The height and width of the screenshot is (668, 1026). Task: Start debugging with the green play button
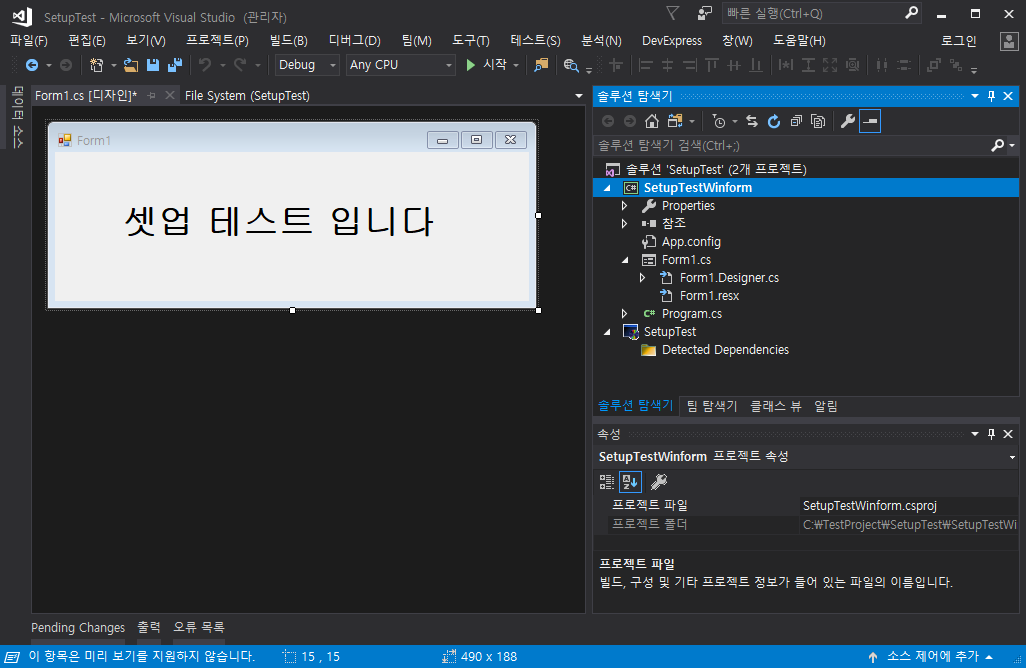coord(470,65)
